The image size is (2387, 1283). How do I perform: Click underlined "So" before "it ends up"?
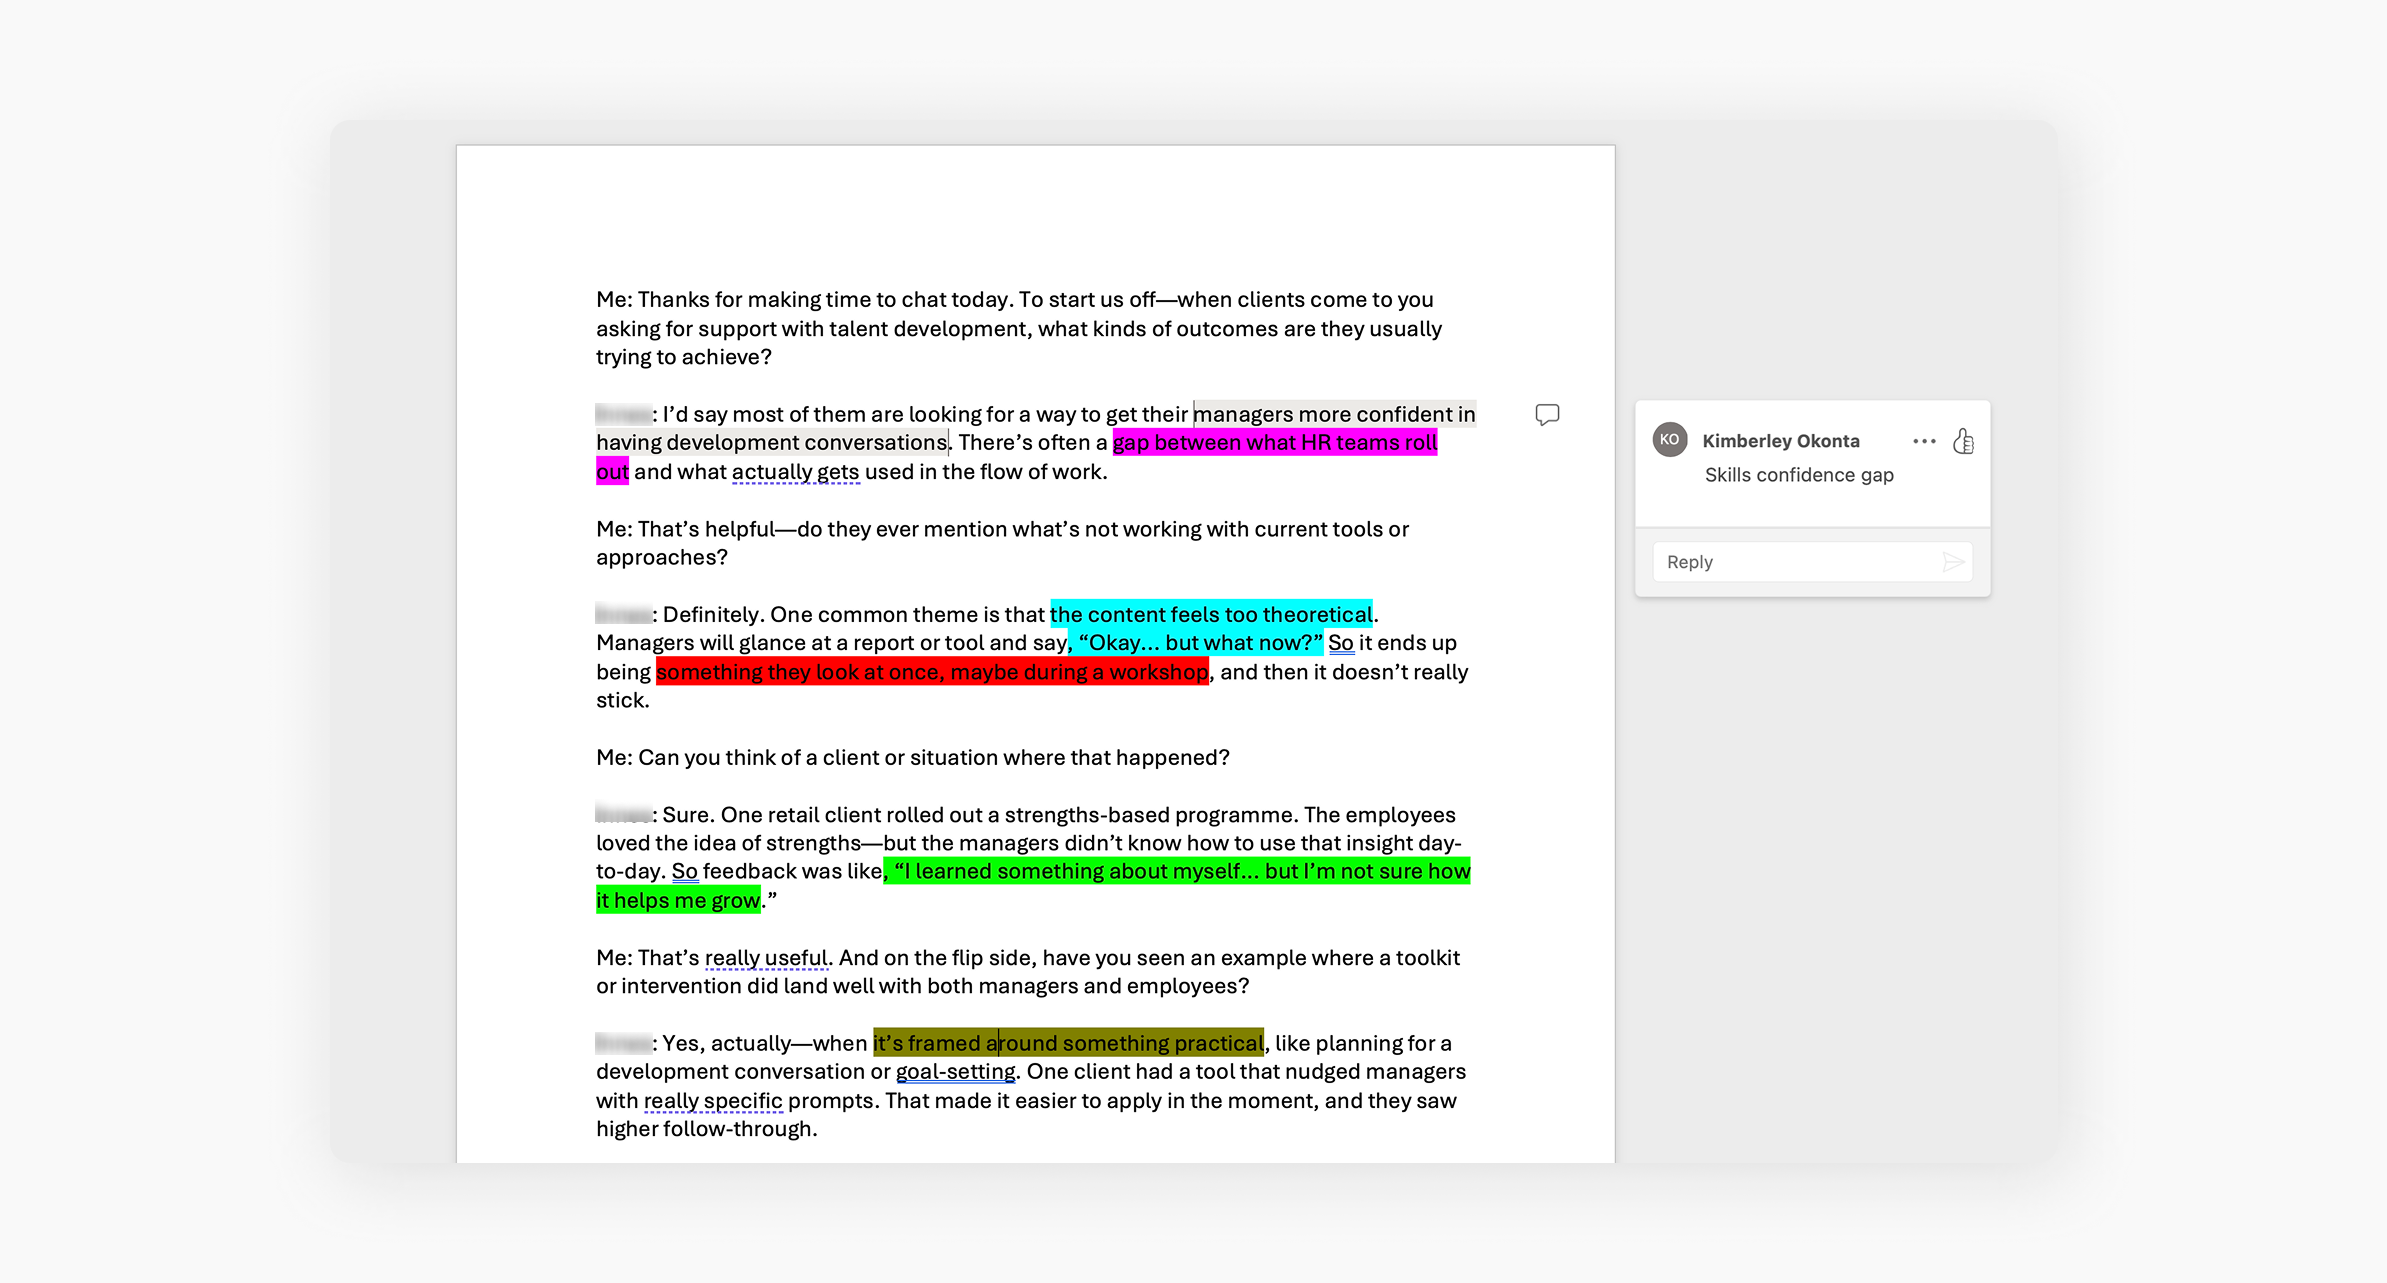coord(1340,643)
